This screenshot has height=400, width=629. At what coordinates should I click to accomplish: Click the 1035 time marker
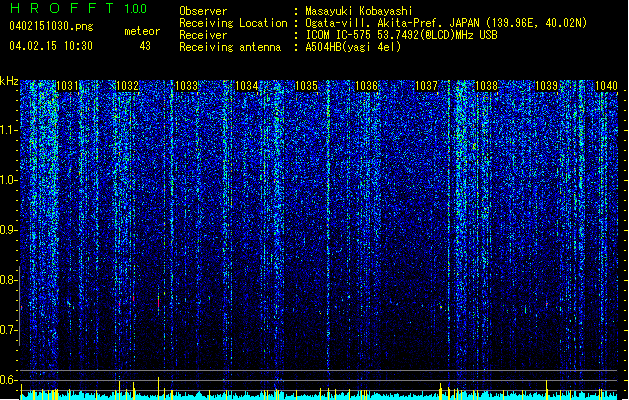[x=306, y=86]
